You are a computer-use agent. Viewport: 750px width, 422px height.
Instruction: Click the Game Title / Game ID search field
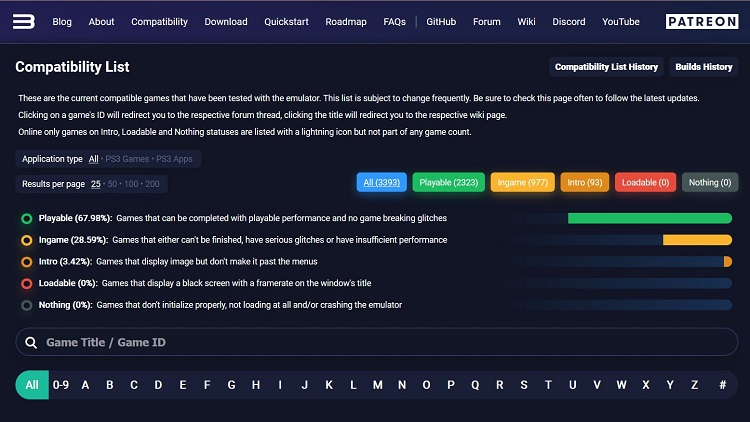point(380,342)
